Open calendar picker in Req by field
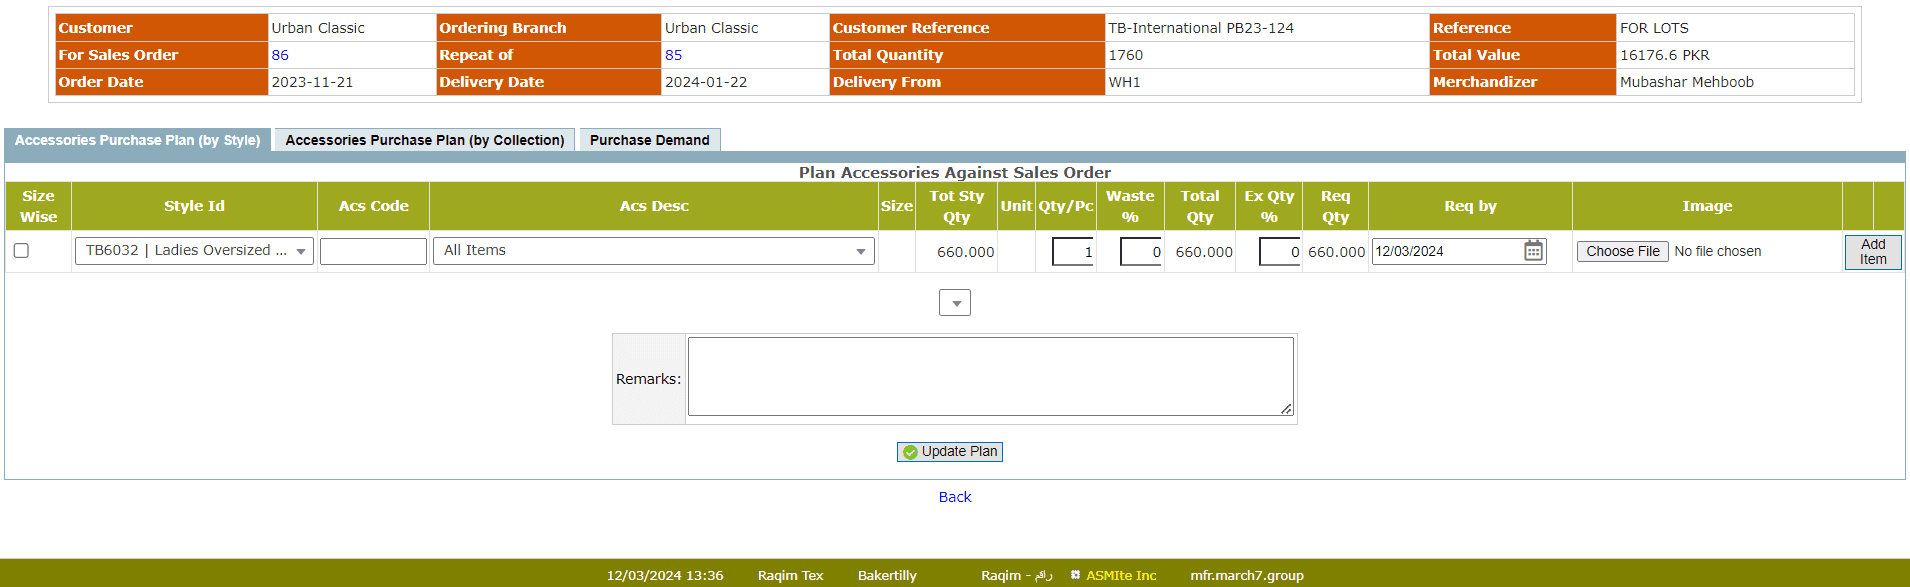The width and height of the screenshot is (1910, 587). (x=1532, y=251)
